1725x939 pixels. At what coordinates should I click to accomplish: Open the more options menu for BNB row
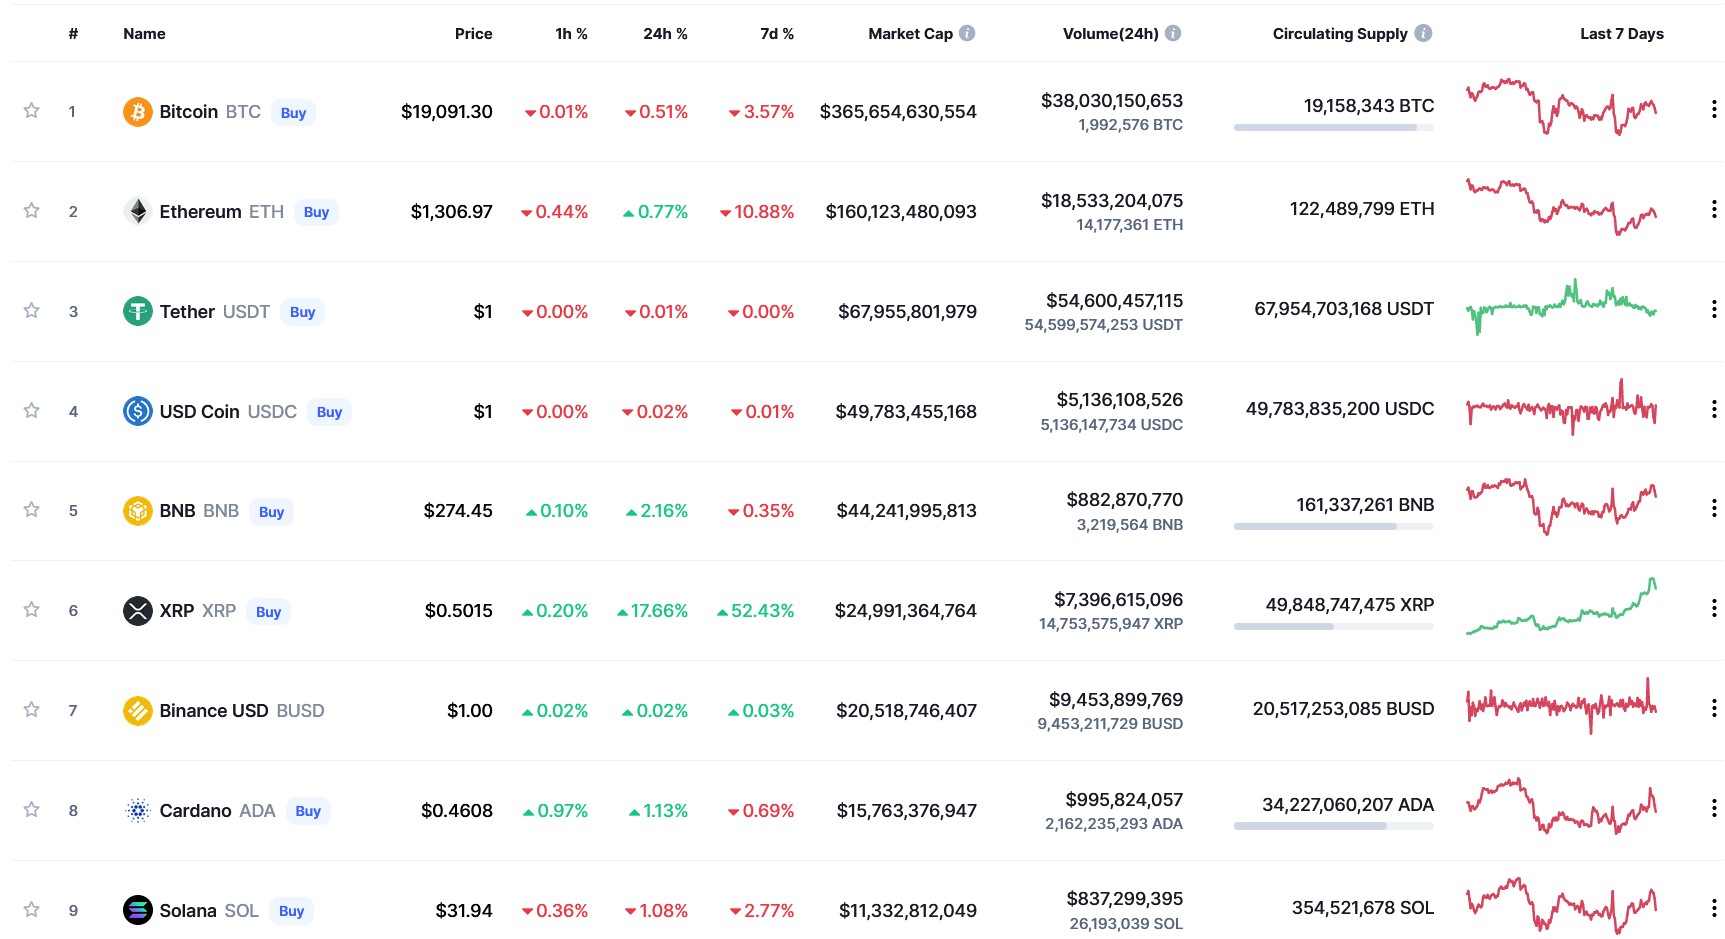pos(1713,508)
